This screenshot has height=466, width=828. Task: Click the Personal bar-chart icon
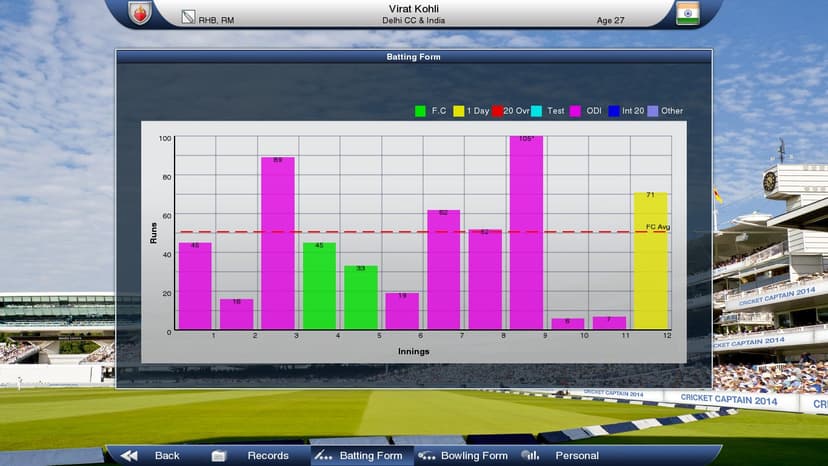click(x=530, y=455)
